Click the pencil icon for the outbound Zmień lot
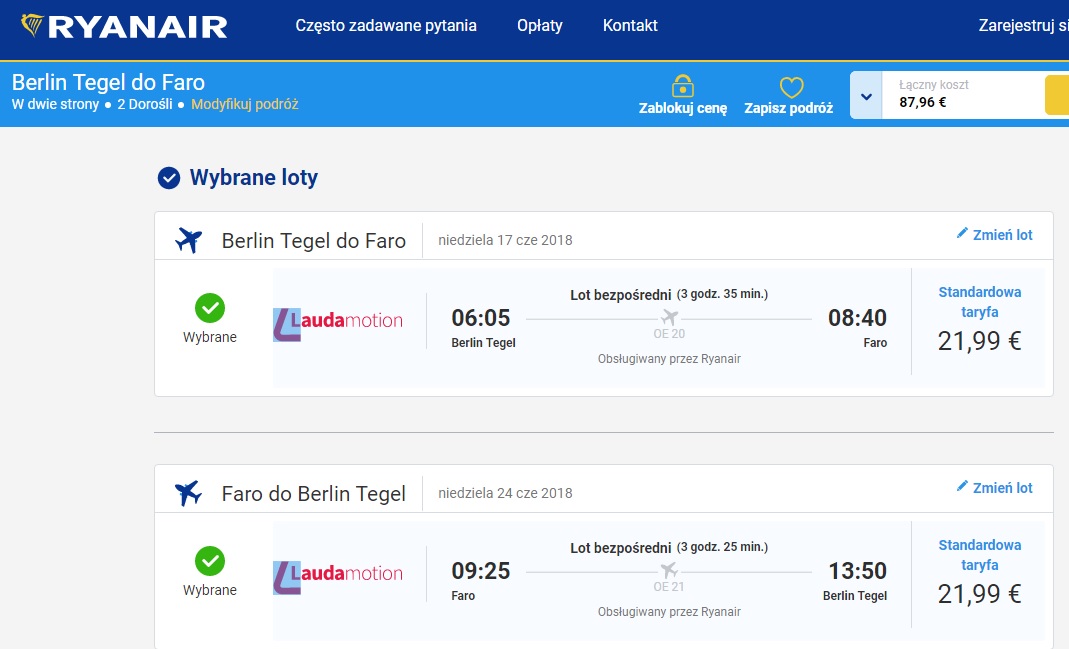 point(962,233)
